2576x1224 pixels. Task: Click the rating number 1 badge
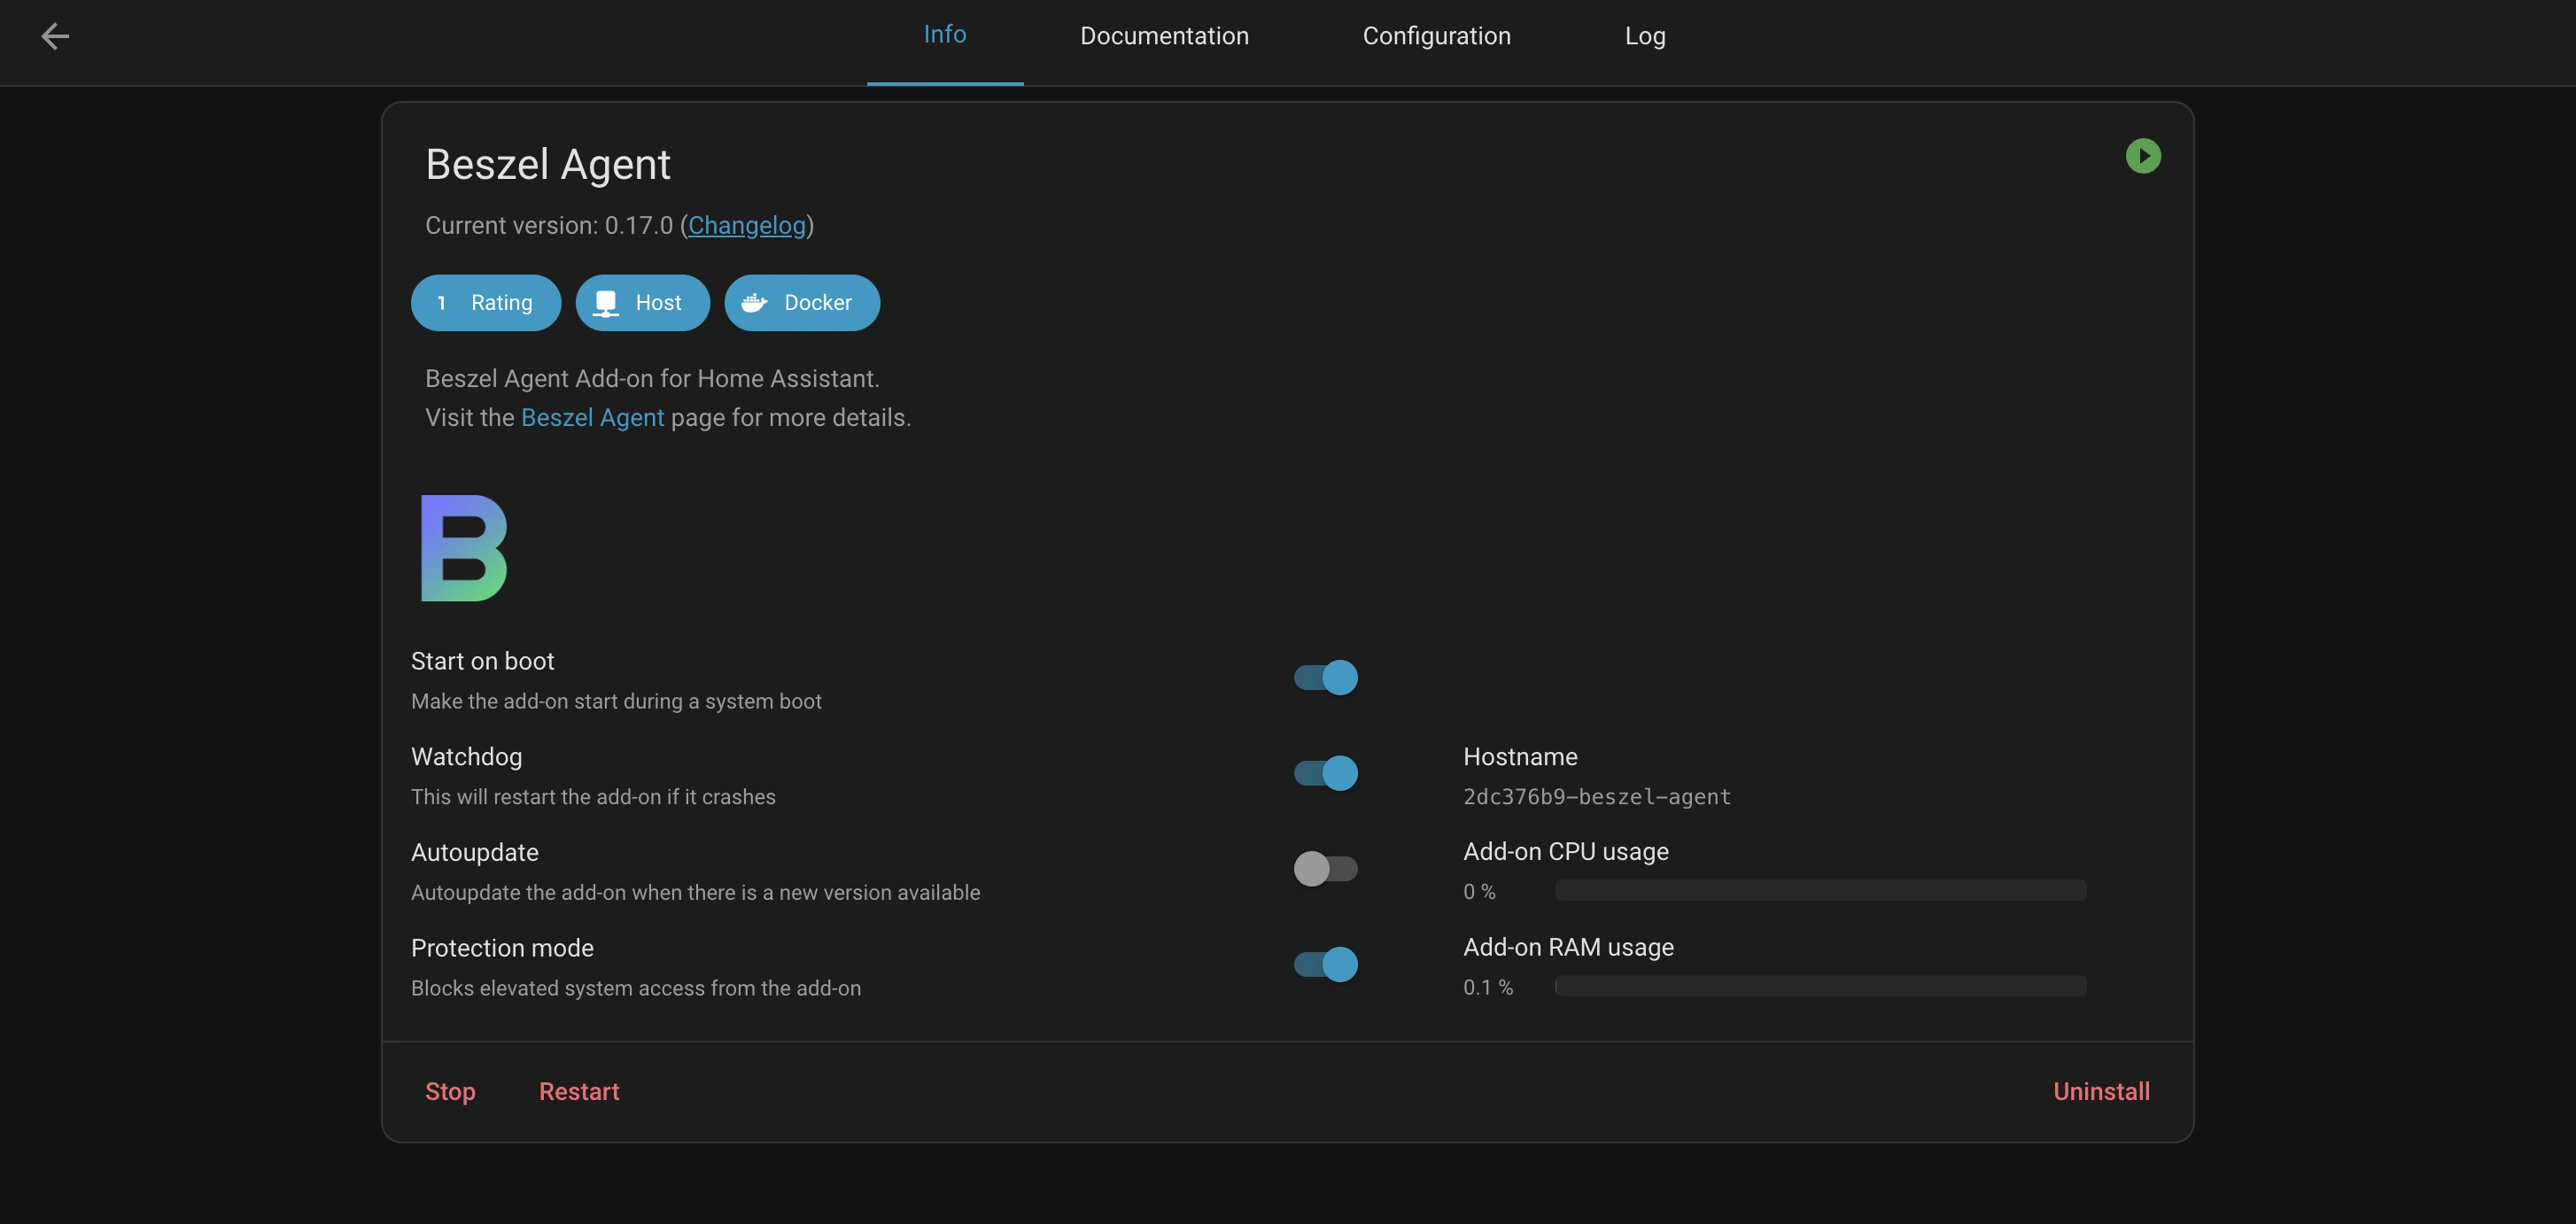[441, 303]
